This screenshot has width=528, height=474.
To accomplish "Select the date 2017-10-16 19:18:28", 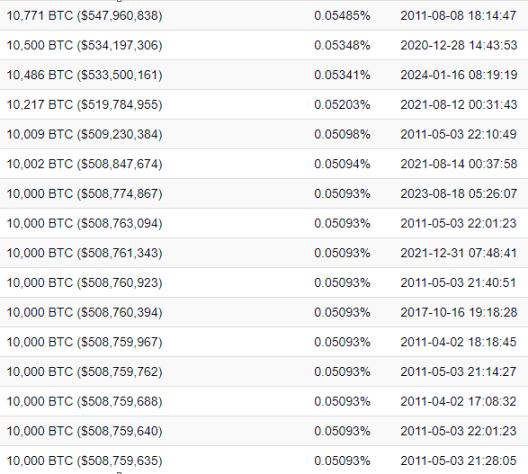I will coord(458,312).
